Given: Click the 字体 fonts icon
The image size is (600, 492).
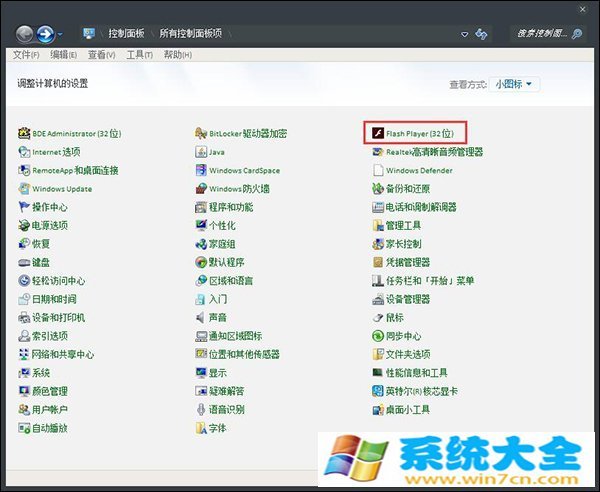Looking at the screenshot, I should (x=201, y=428).
